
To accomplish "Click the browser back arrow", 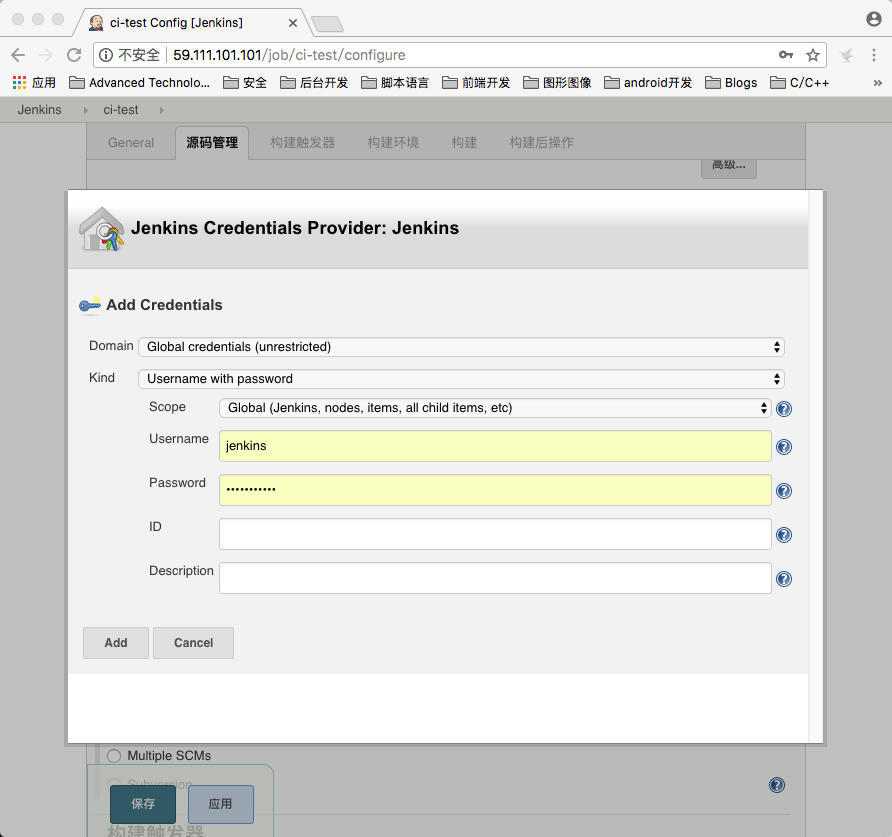I will click(18, 55).
